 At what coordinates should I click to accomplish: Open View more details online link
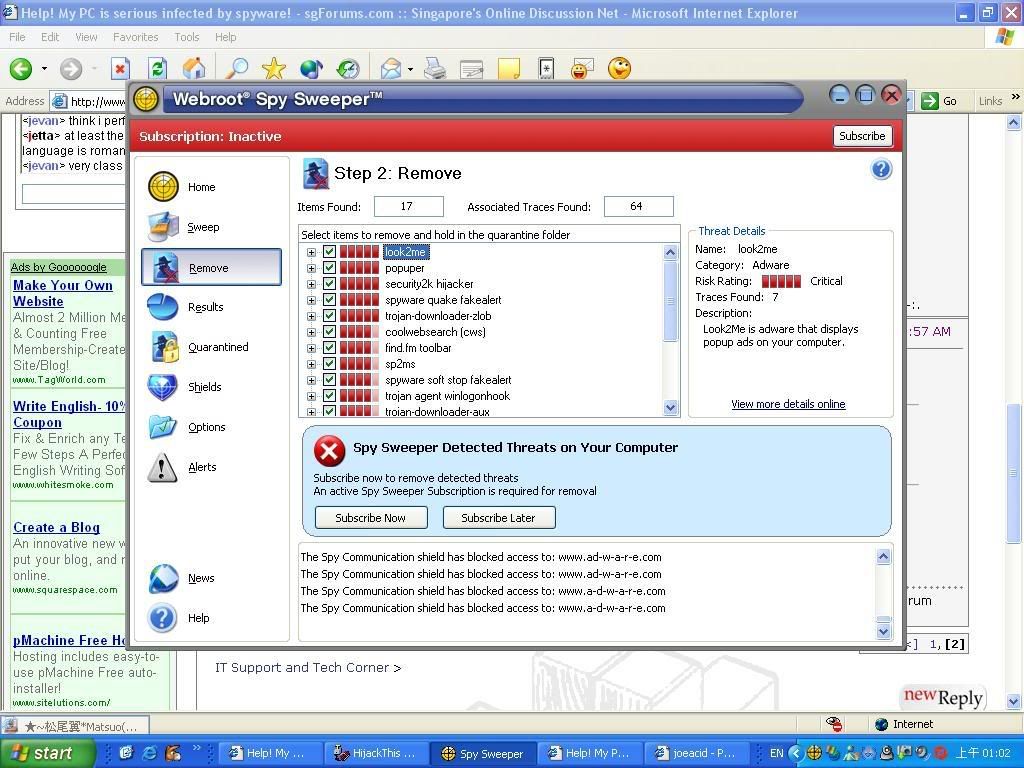coord(788,404)
